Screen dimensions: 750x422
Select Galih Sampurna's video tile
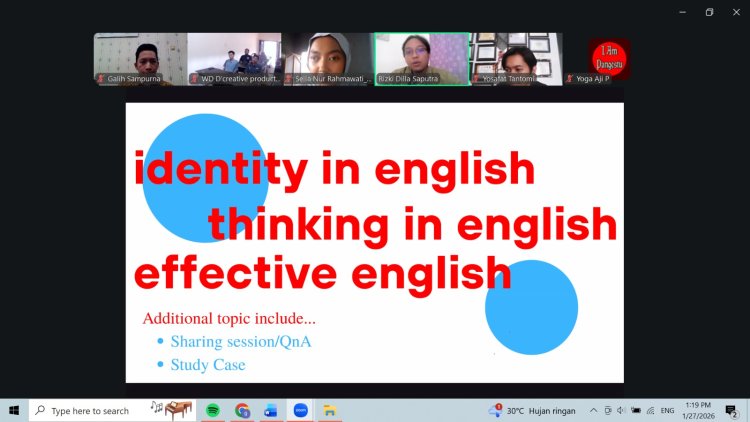point(140,59)
